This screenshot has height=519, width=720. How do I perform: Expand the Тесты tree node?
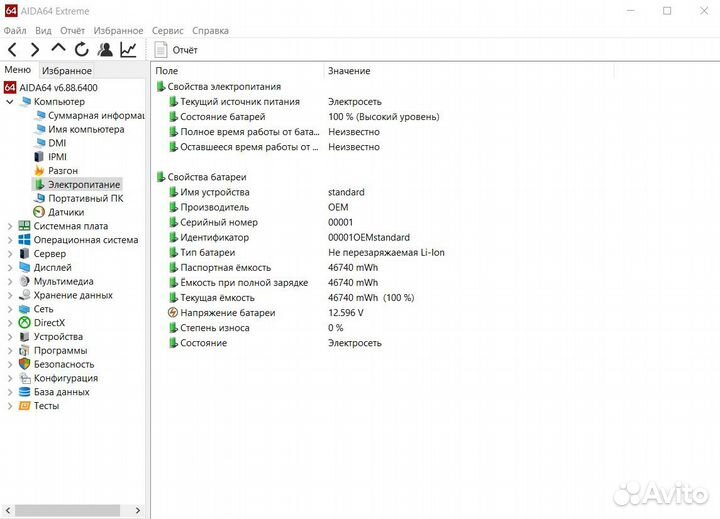[x=10, y=406]
